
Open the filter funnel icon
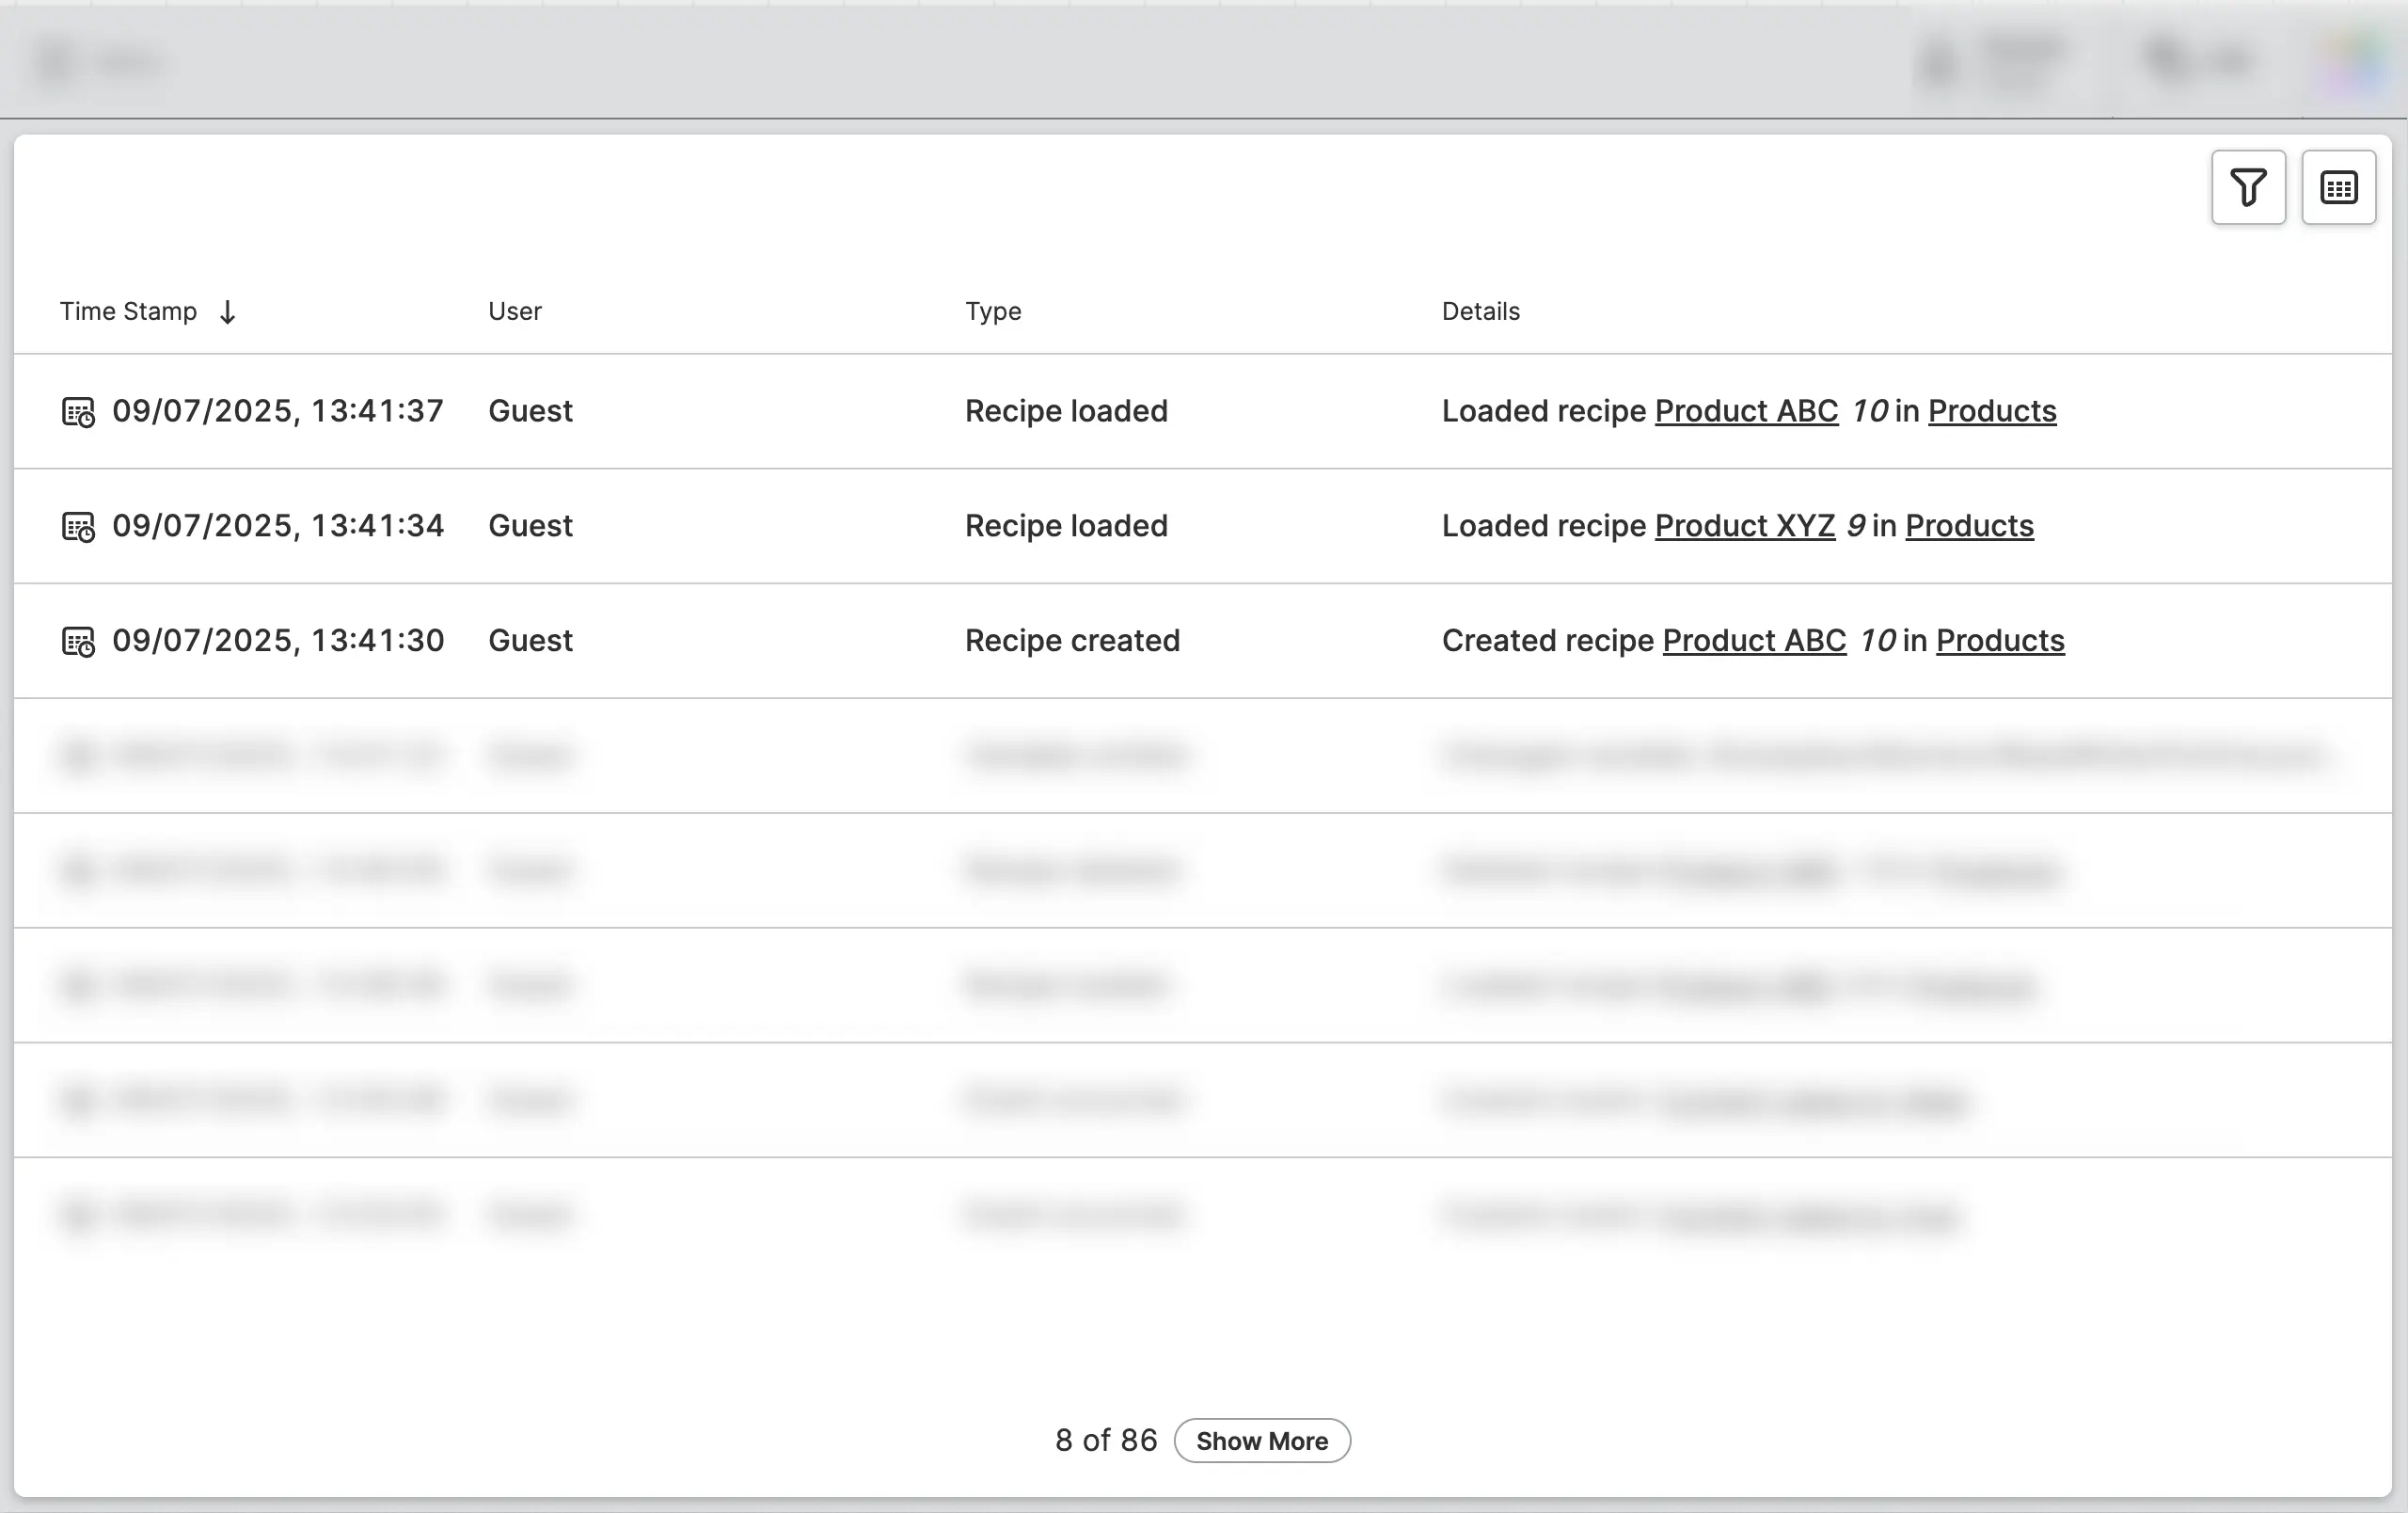(2247, 188)
